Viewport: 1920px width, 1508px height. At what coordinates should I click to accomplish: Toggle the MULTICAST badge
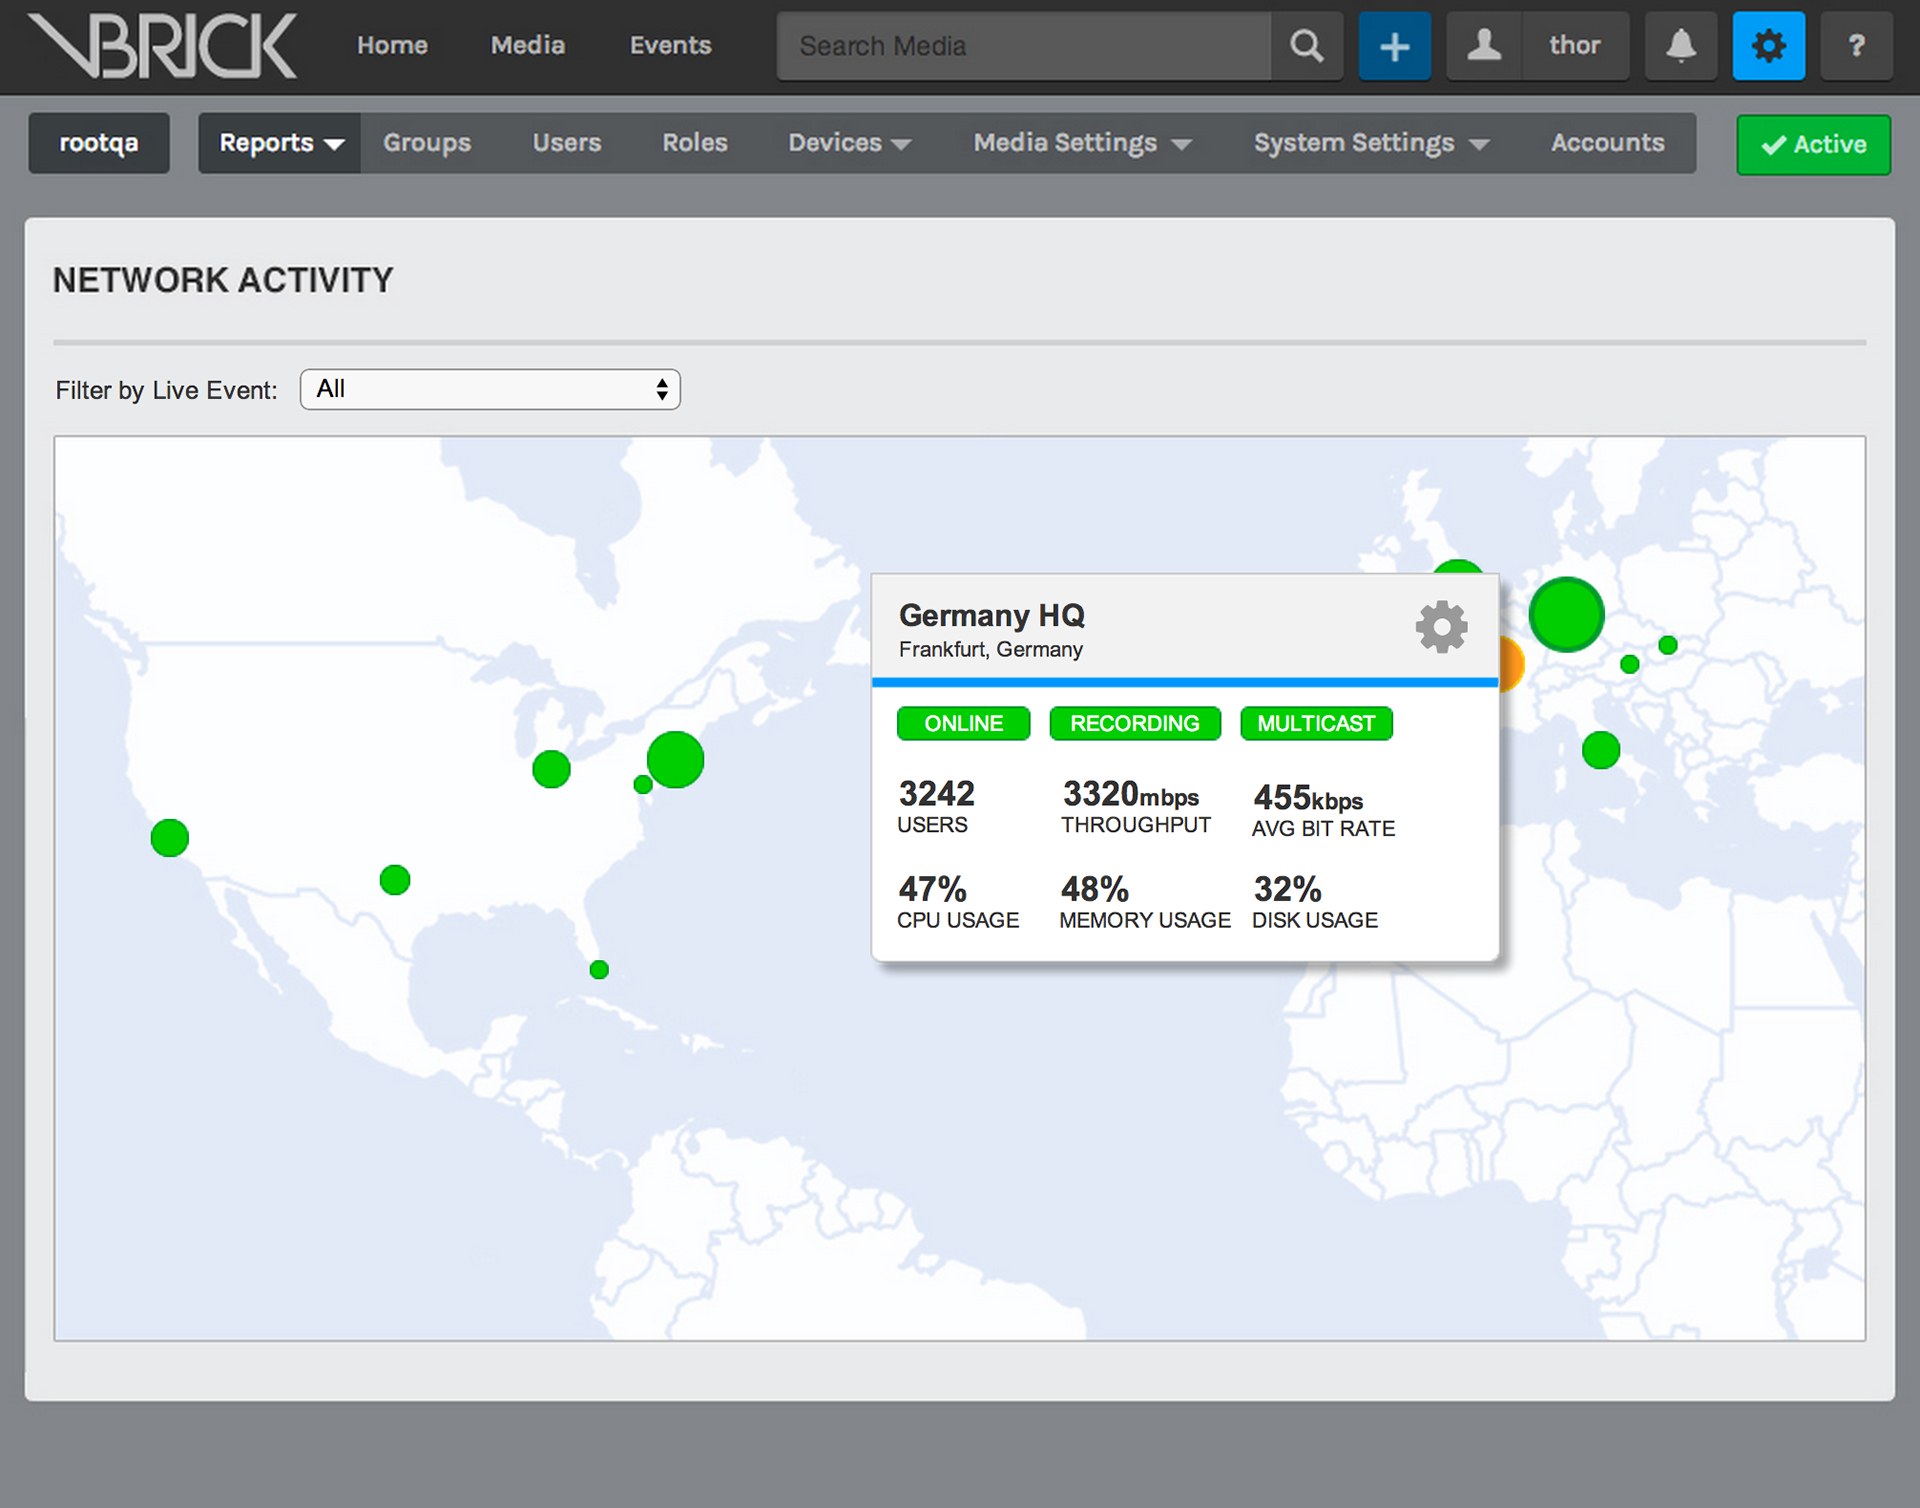(1316, 723)
